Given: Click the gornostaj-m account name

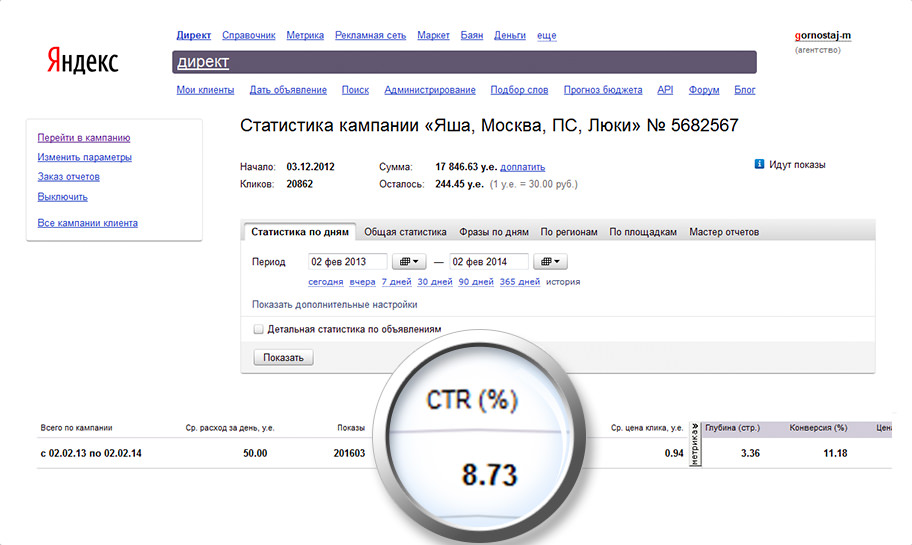Looking at the screenshot, I should pyautogui.click(x=822, y=35).
